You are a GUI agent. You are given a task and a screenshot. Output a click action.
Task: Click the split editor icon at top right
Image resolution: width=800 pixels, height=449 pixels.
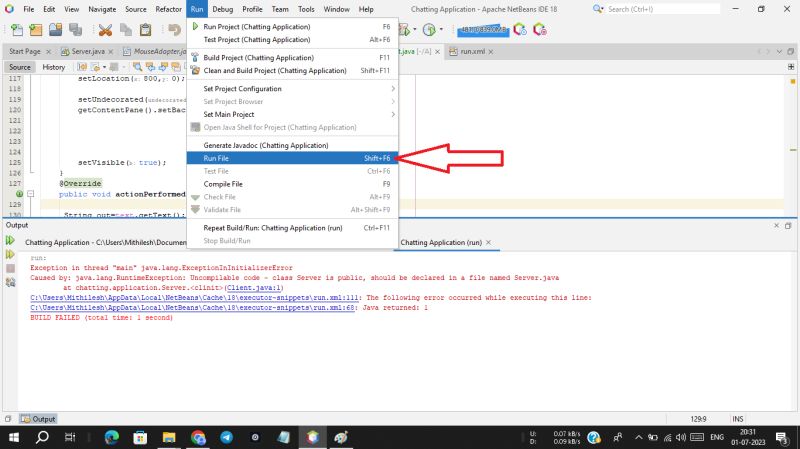click(x=791, y=67)
